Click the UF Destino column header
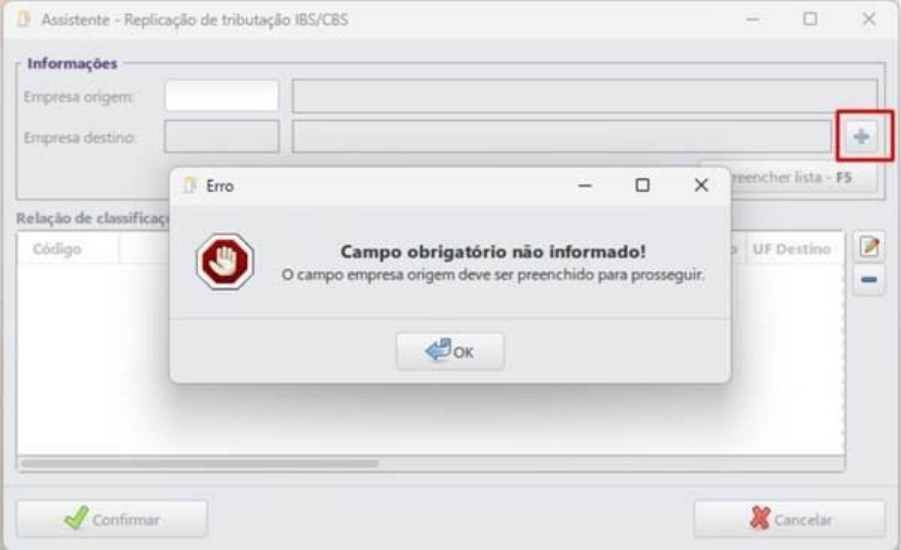901x550 pixels. click(x=792, y=249)
